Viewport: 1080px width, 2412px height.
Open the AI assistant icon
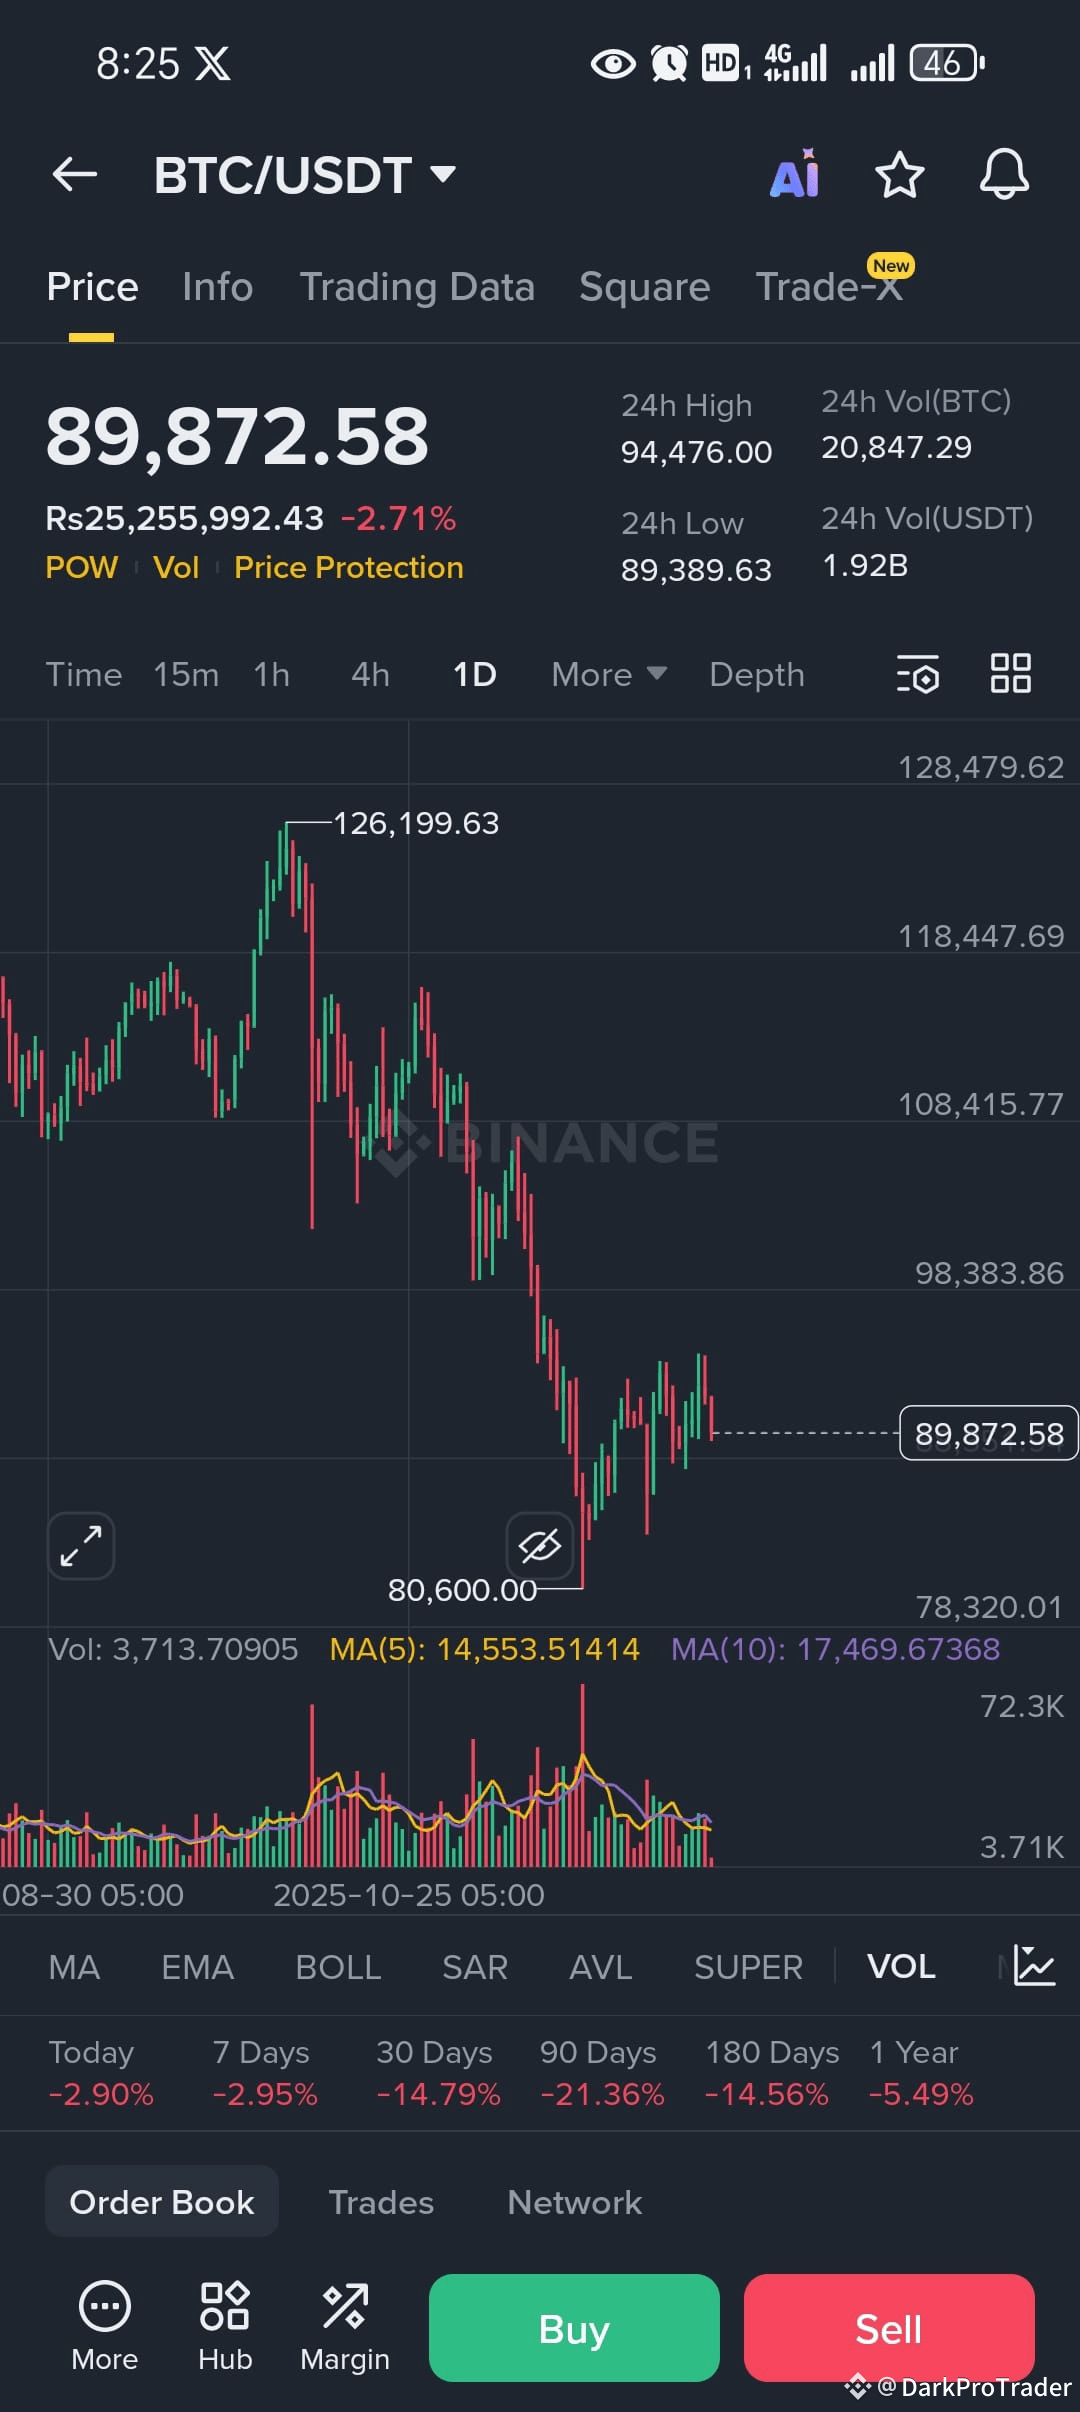795,174
